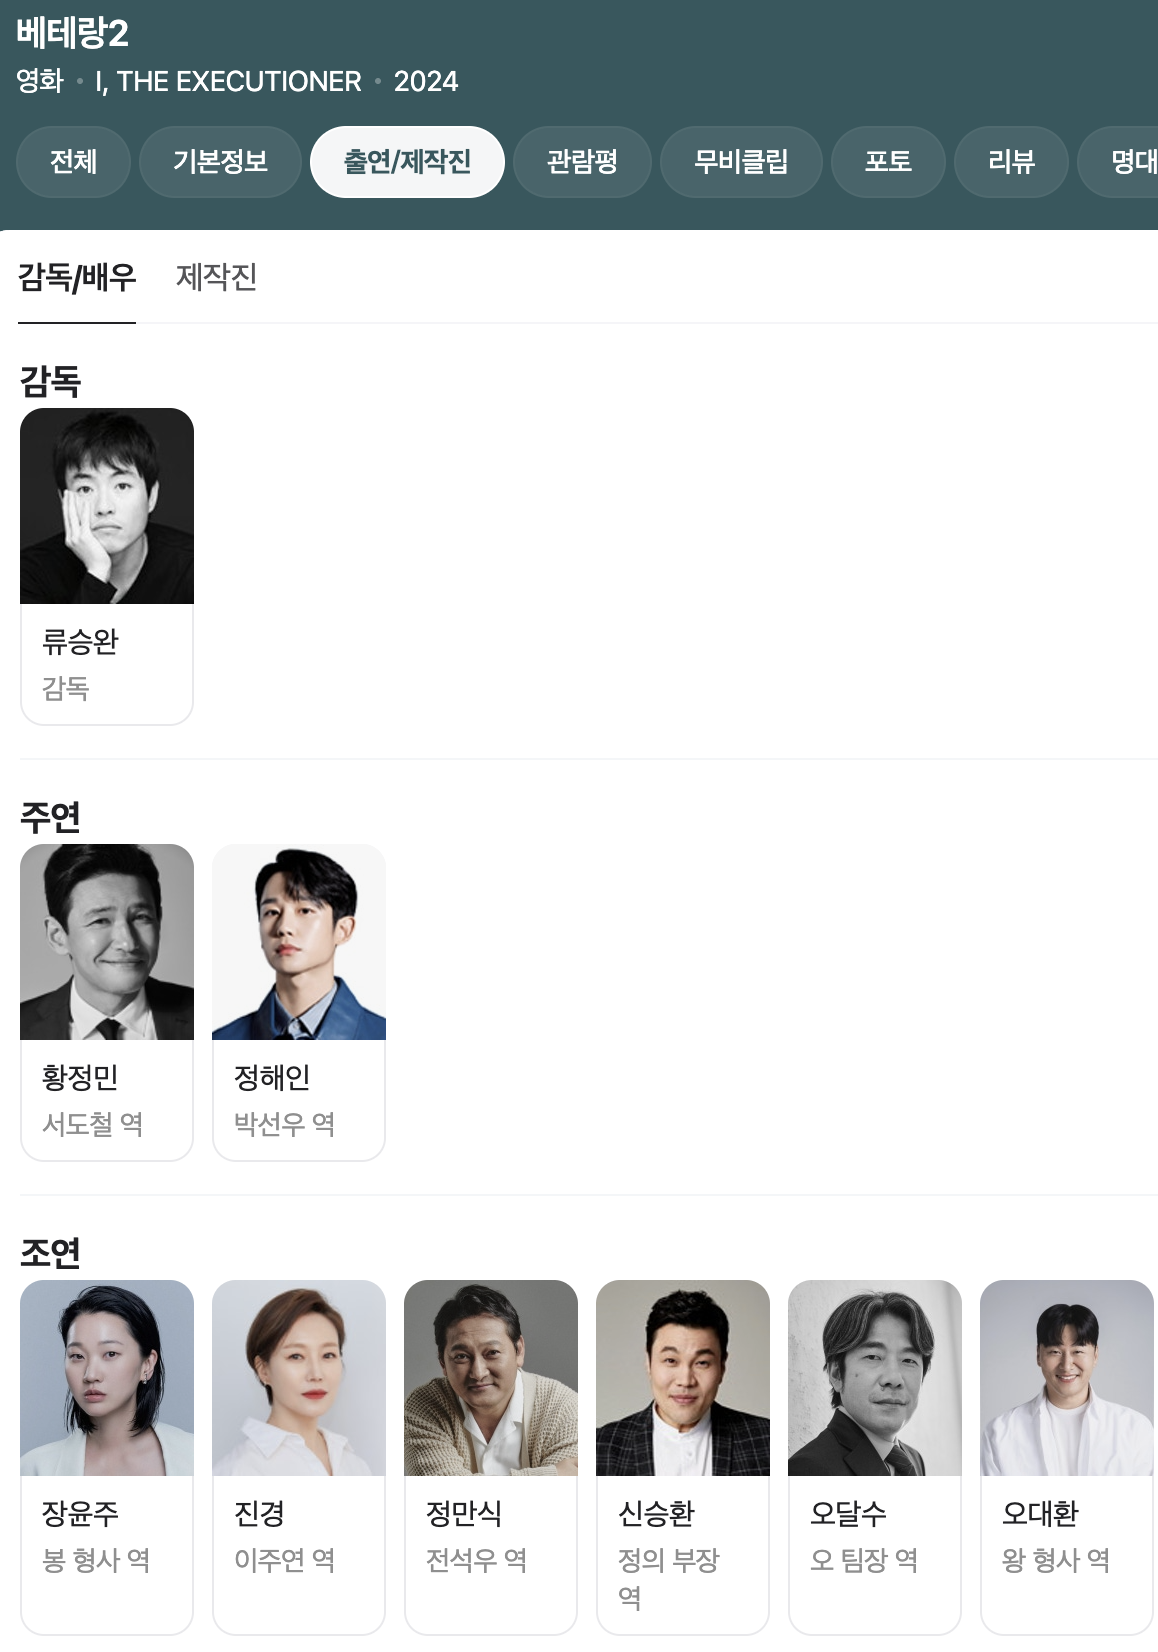
Task: Select 황정민 actor photo card
Action: click(107, 942)
